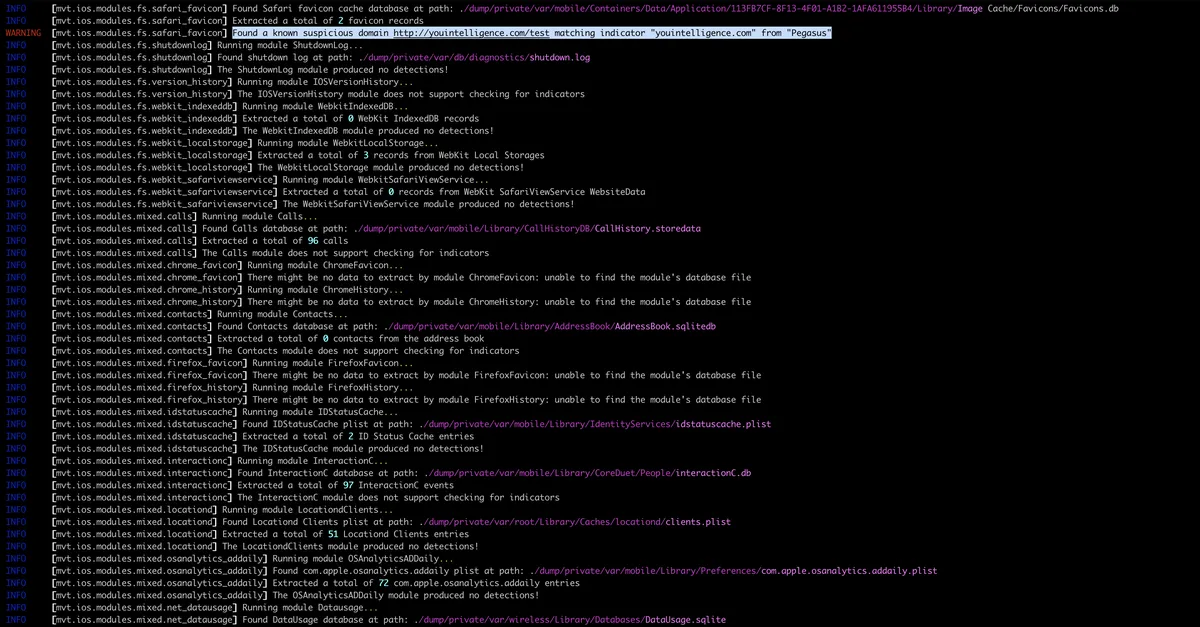Click the 96 calls count value
Viewport: 1200px width, 627px height.
click(x=312, y=240)
